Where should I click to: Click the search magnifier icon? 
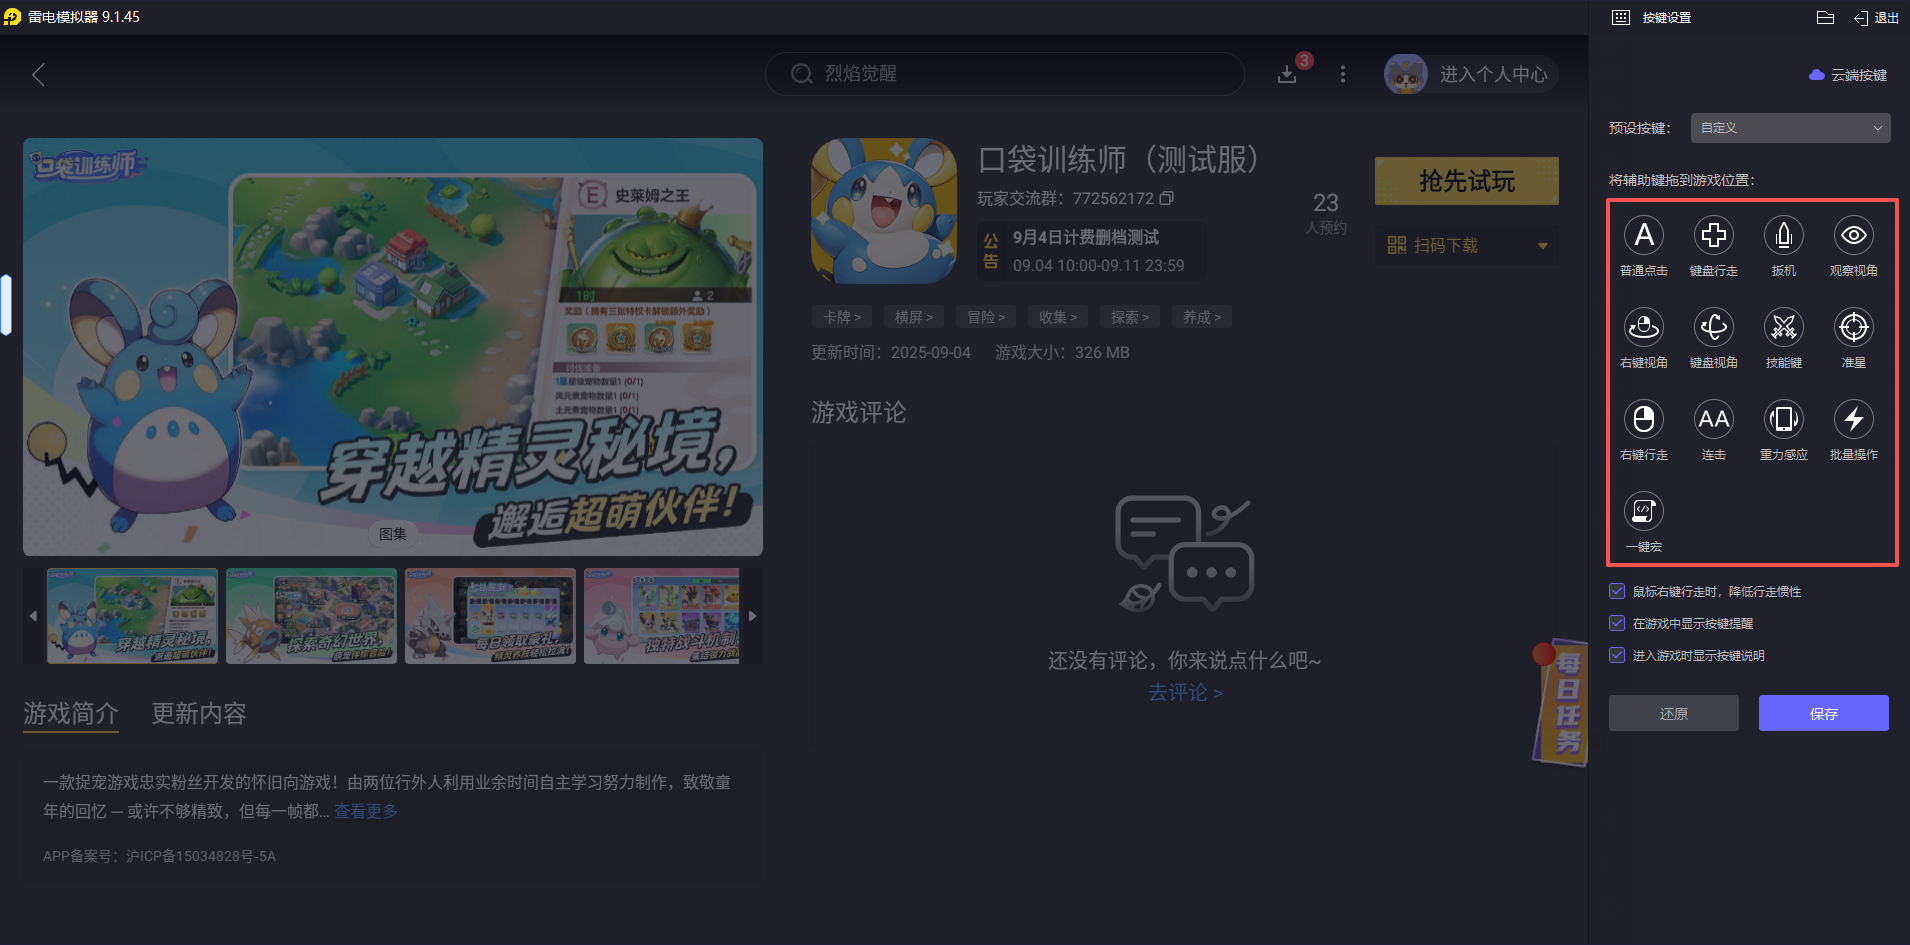click(x=801, y=74)
